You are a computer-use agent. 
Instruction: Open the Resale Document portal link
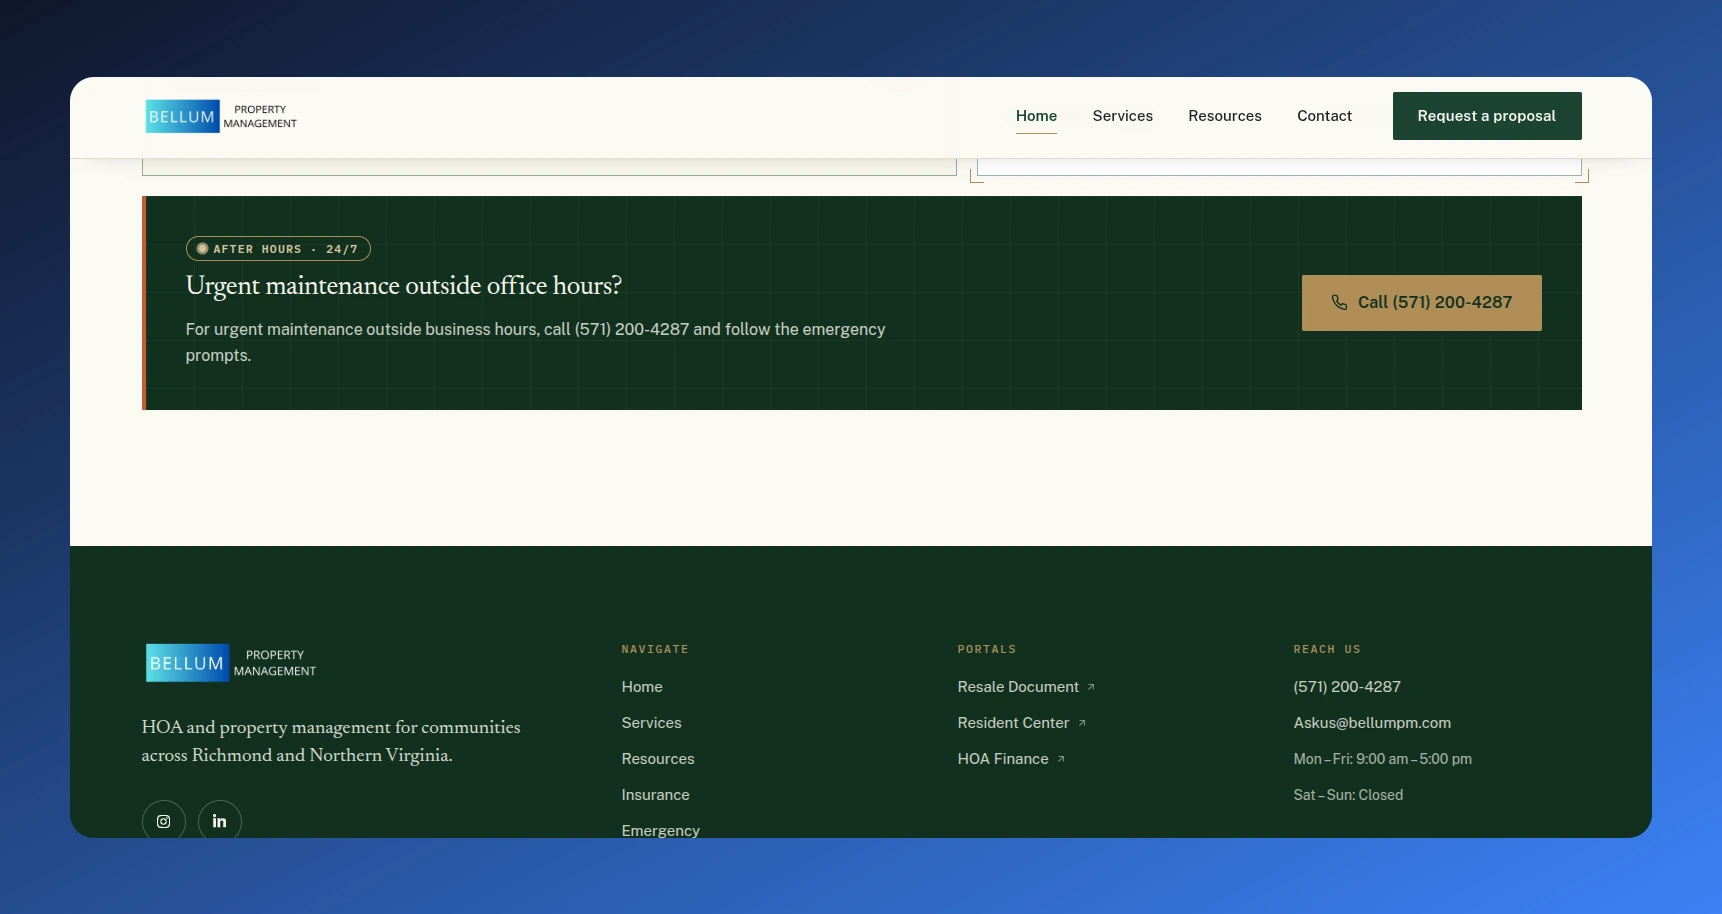(x=1026, y=687)
